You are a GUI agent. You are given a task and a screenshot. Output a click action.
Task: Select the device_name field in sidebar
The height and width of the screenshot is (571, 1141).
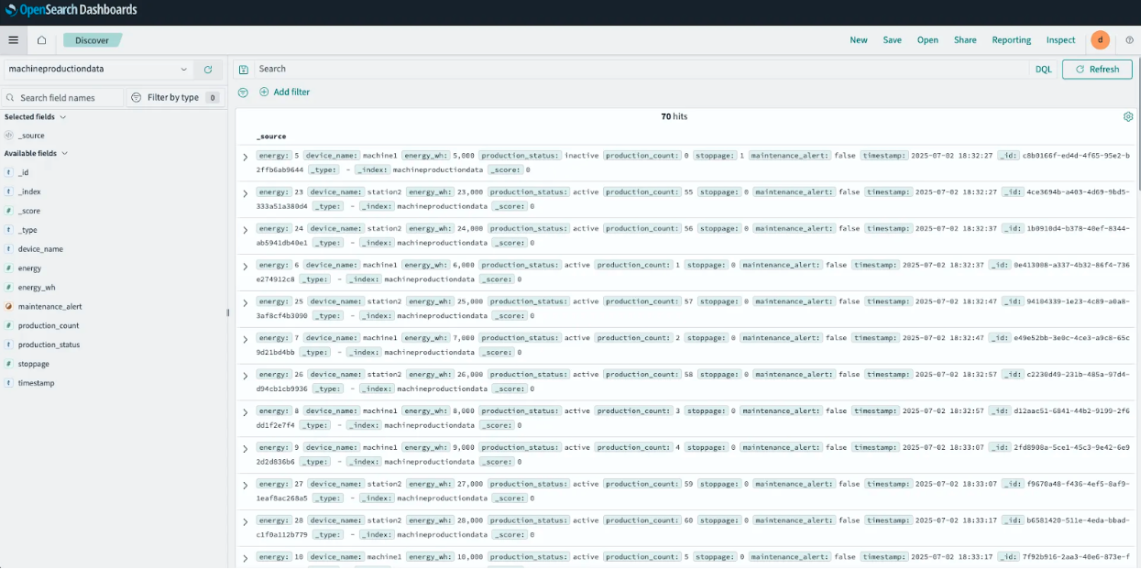[x=40, y=249]
